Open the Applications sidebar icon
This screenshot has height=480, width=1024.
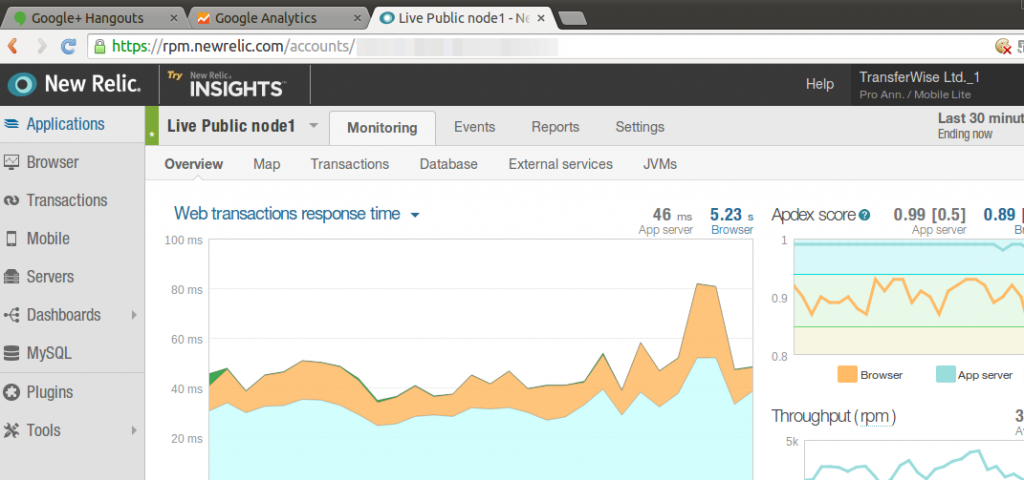11,124
